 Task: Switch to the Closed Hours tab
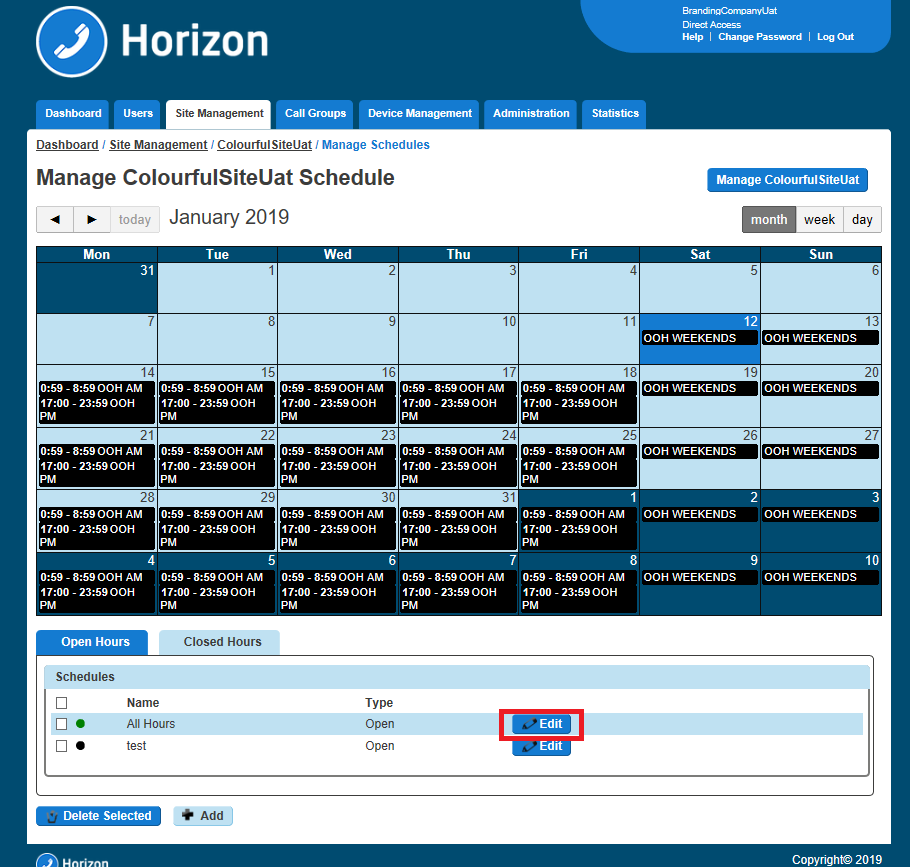click(219, 642)
